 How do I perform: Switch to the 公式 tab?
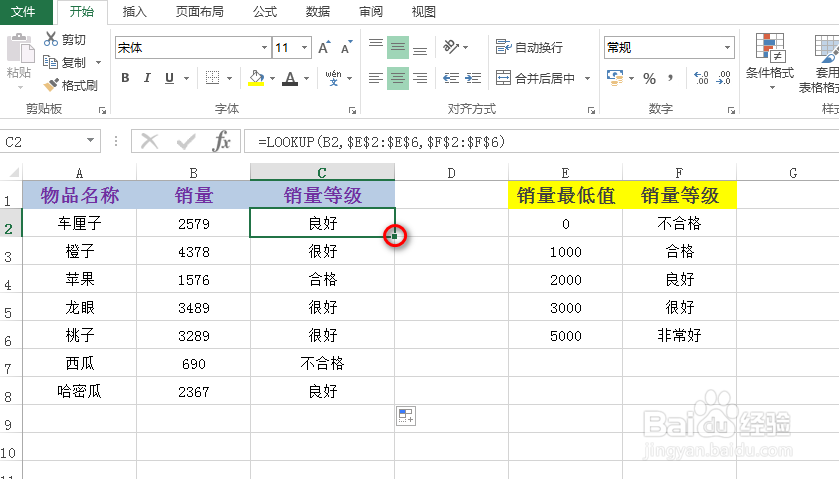(x=265, y=12)
